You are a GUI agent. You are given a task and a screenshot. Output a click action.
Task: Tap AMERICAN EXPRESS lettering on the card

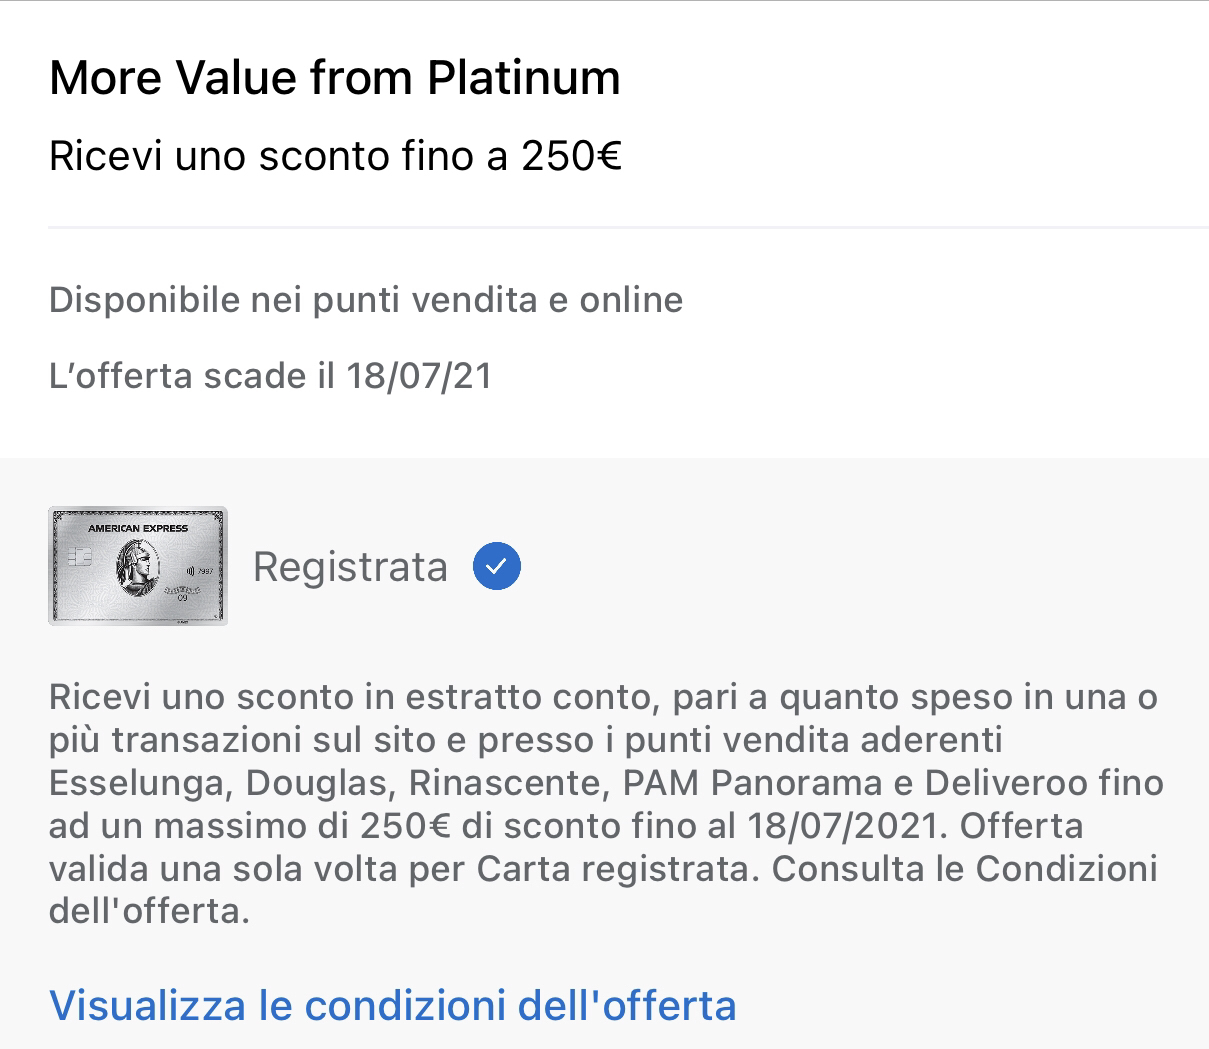[x=138, y=528]
